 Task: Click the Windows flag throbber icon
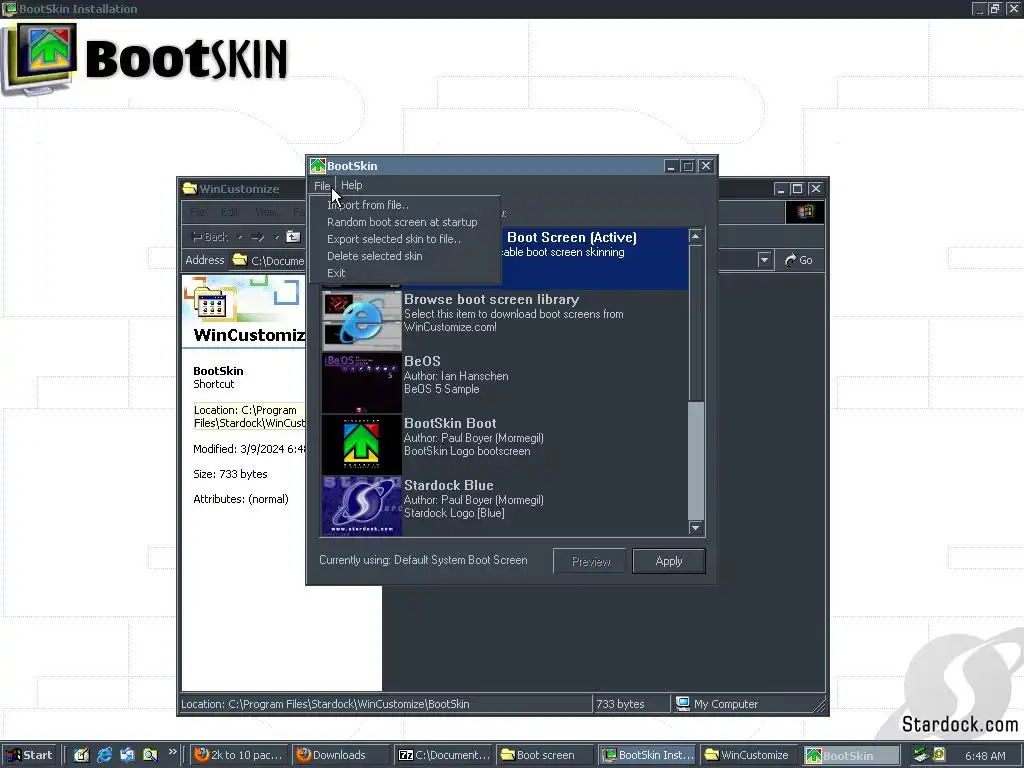[x=805, y=212]
